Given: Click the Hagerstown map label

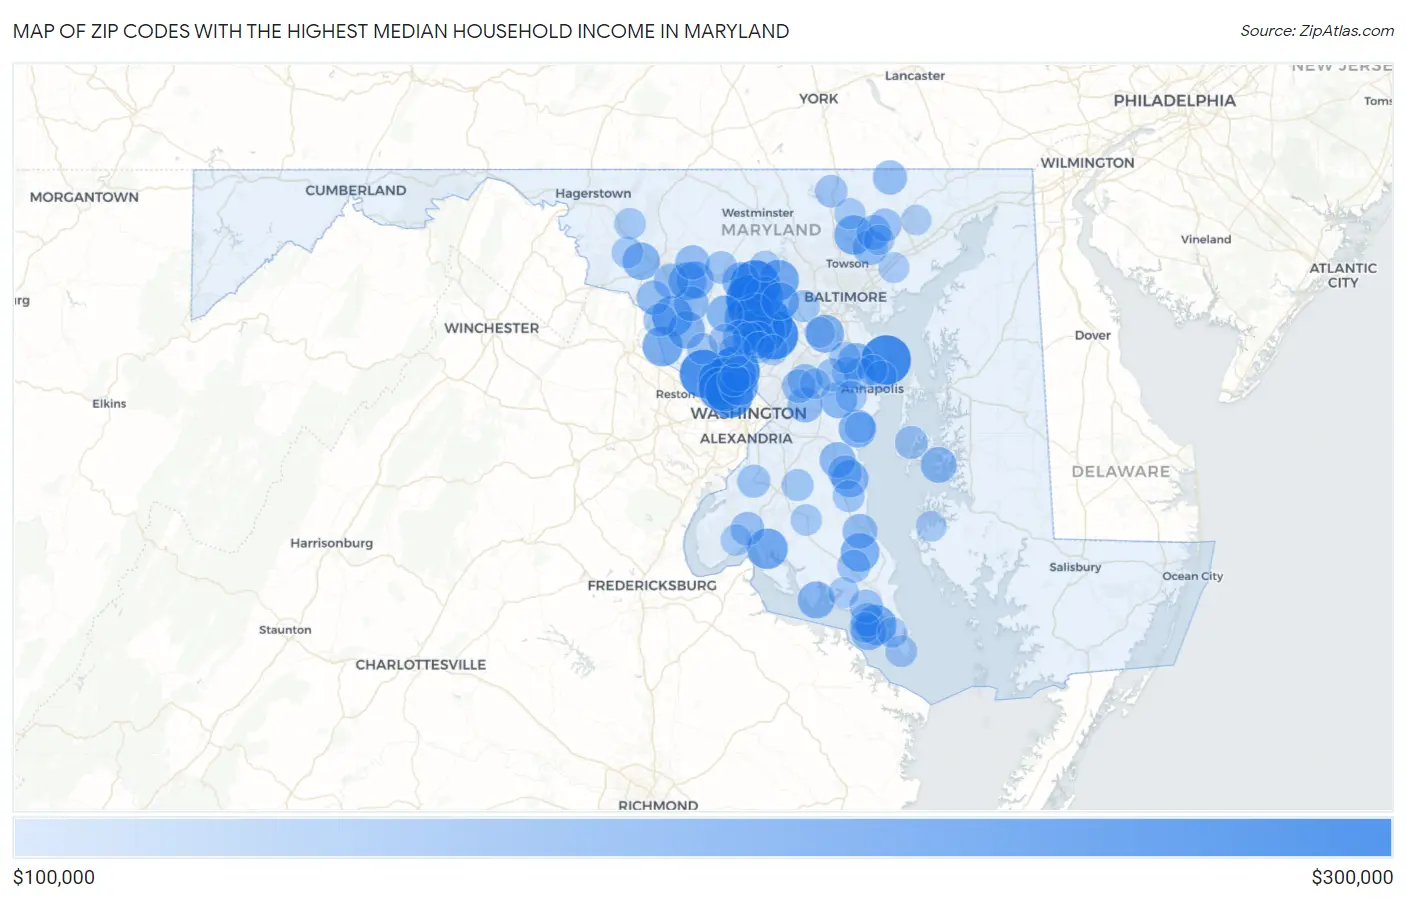Looking at the screenshot, I should 593,193.
